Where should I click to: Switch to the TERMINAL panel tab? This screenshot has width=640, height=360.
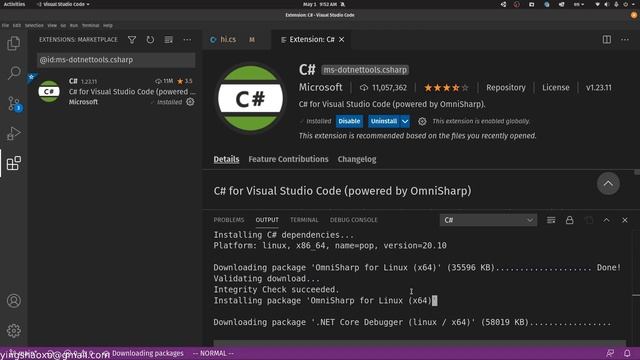(x=304, y=220)
